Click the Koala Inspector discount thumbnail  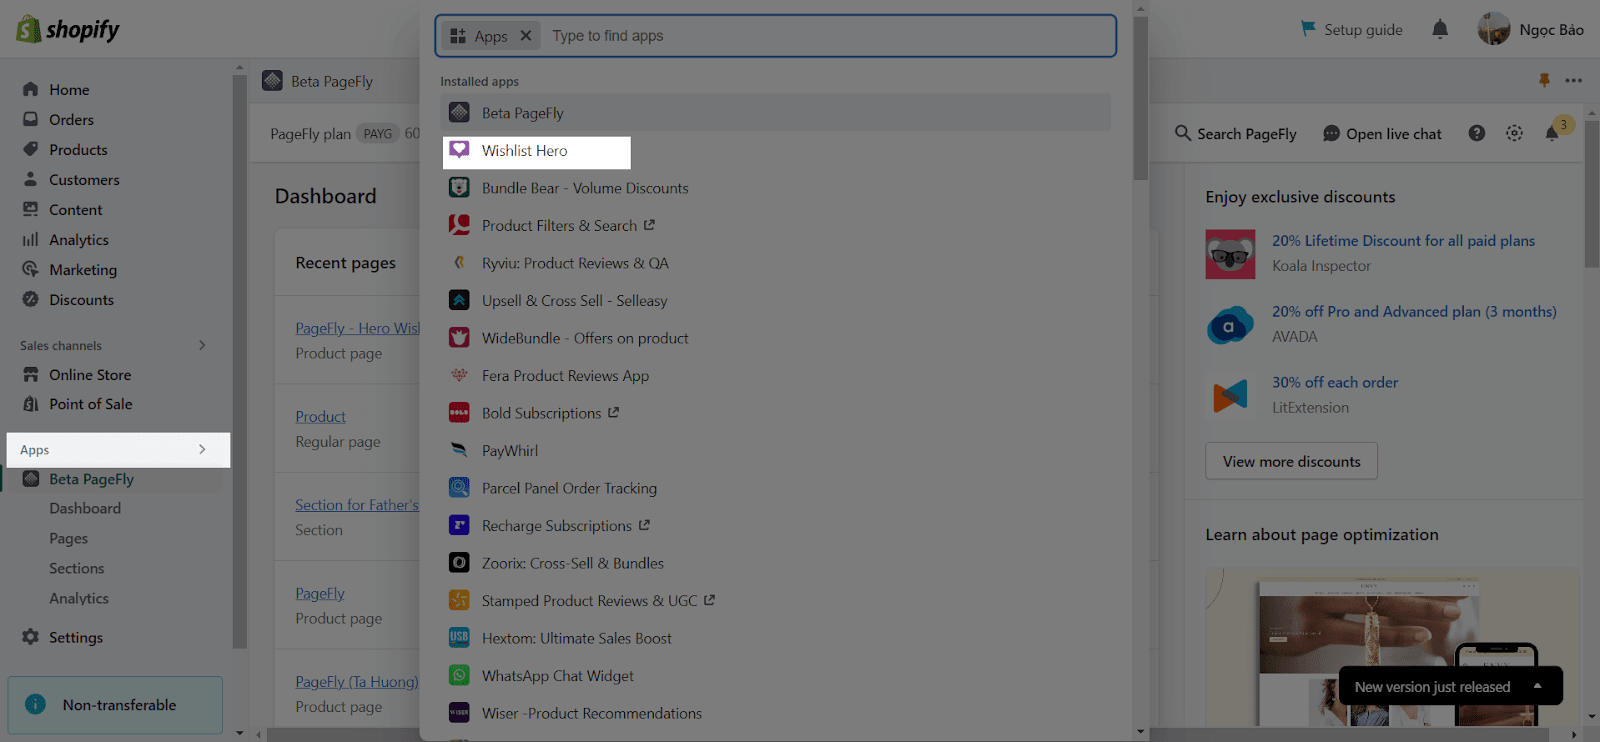point(1230,254)
